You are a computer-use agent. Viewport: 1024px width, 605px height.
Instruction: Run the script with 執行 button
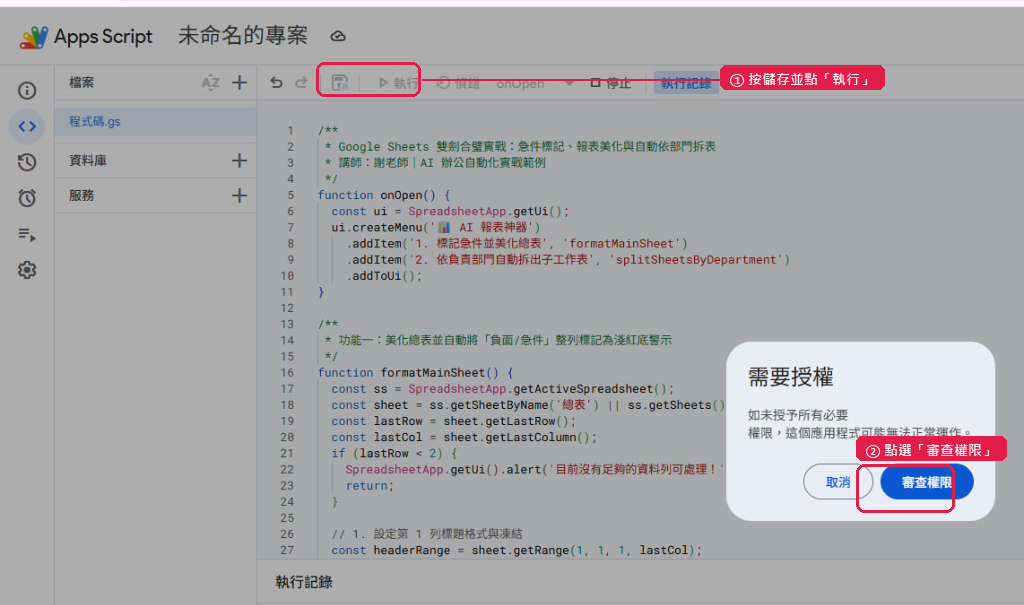398,82
